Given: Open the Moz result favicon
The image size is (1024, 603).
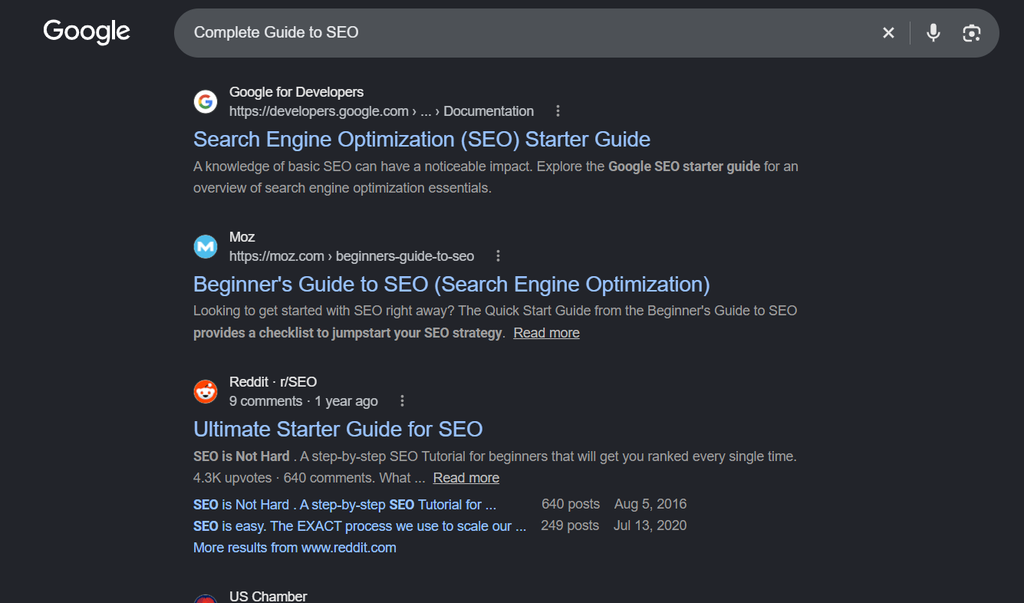Looking at the screenshot, I should (x=206, y=246).
